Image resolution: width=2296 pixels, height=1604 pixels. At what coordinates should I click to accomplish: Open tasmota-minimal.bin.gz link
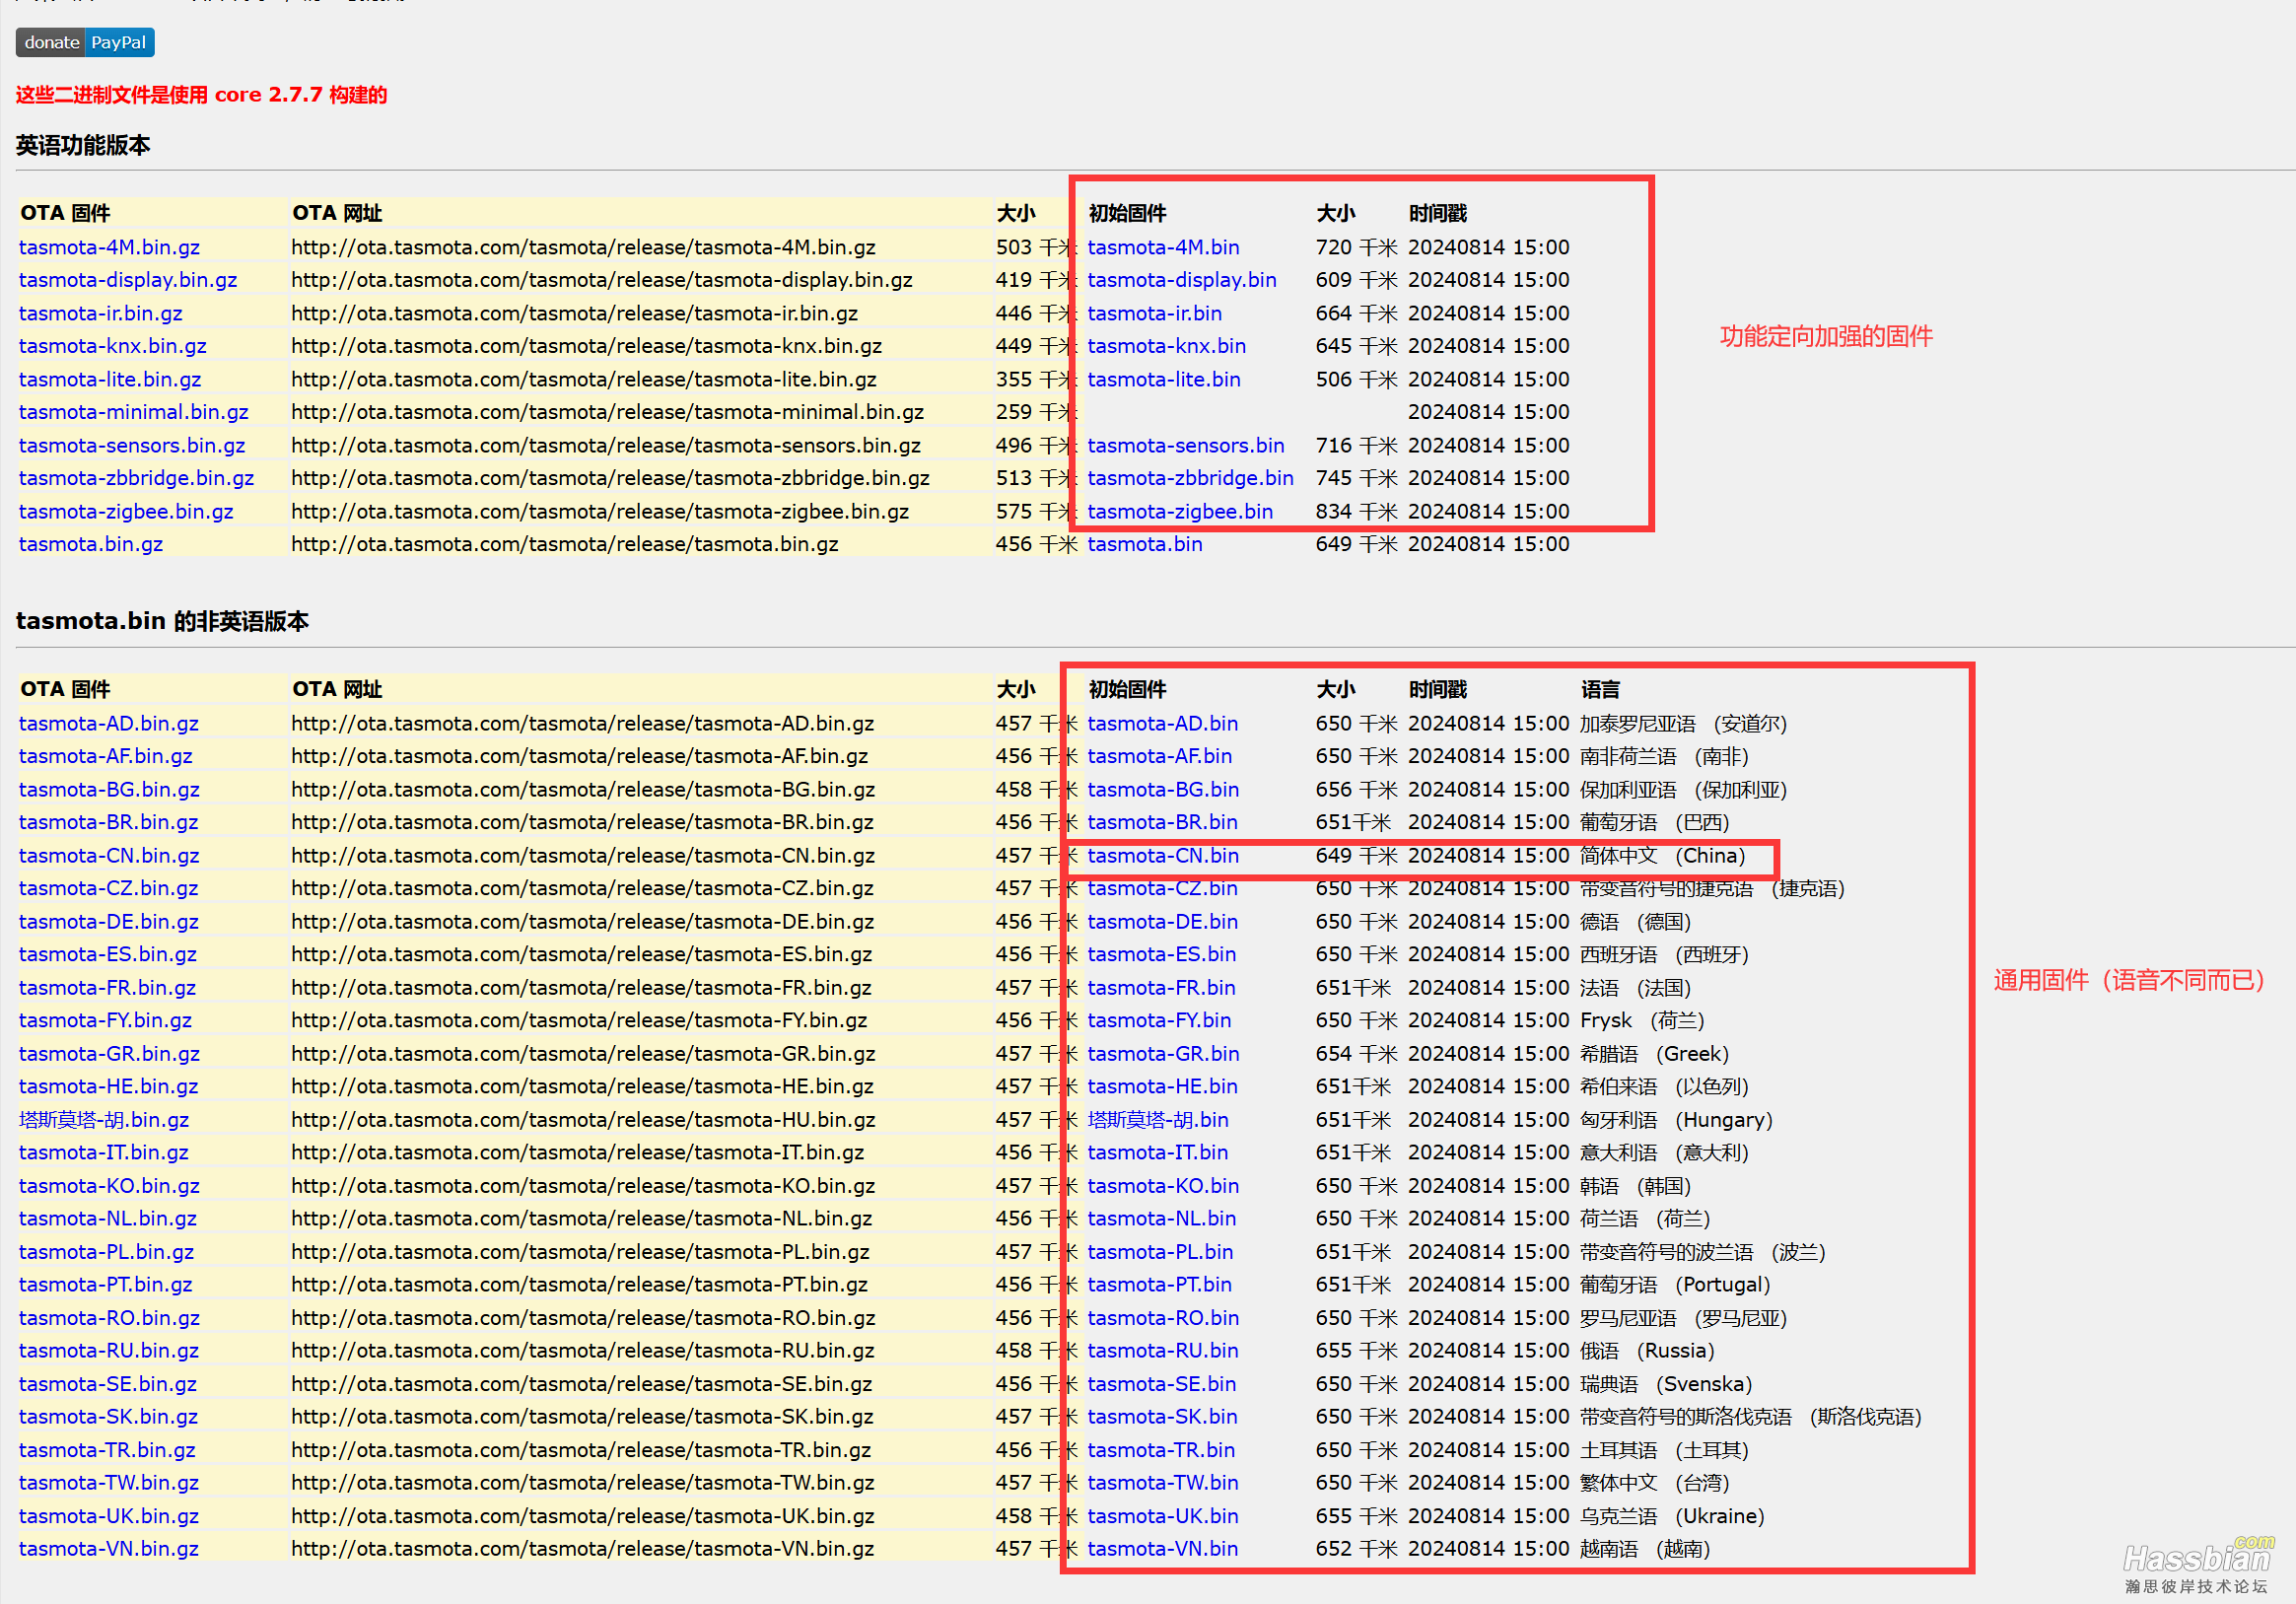click(134, 412)
